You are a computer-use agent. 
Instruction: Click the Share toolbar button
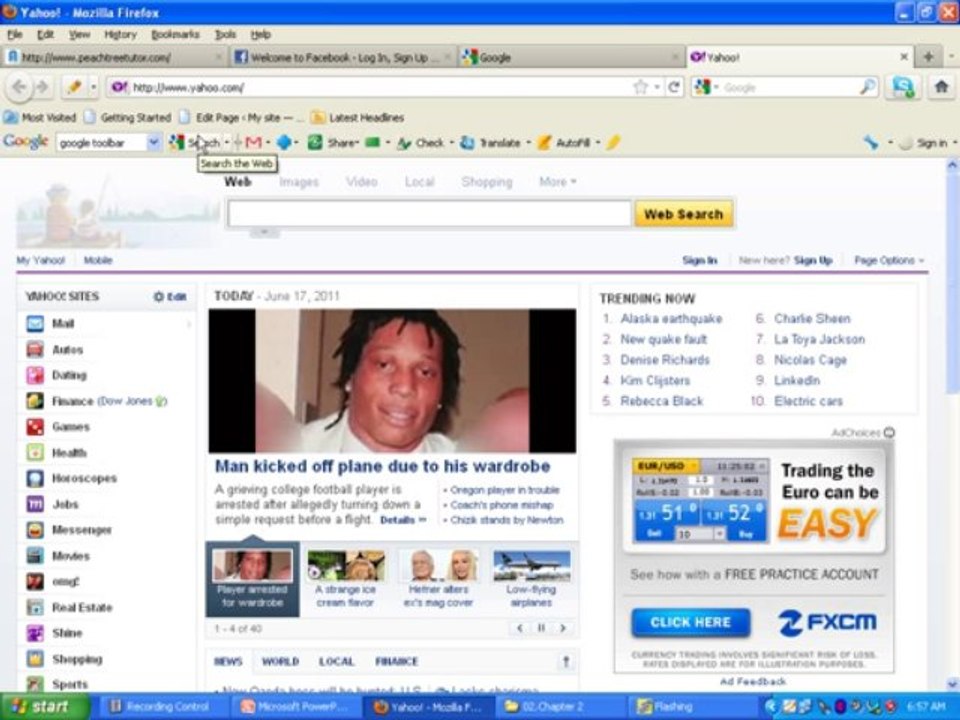click(334, 143)
